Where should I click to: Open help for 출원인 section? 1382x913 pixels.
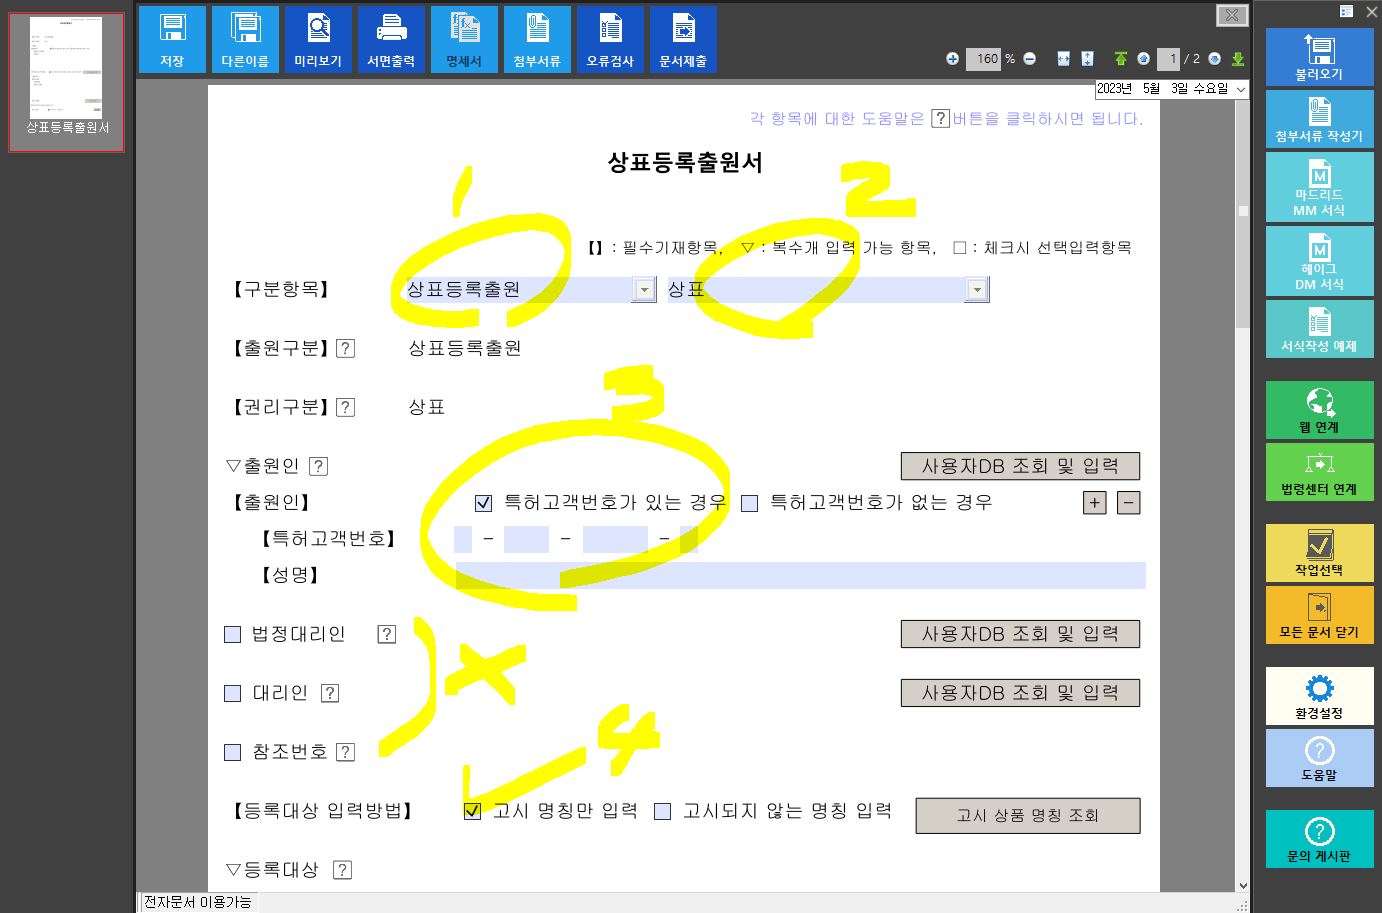coord(318,466)
